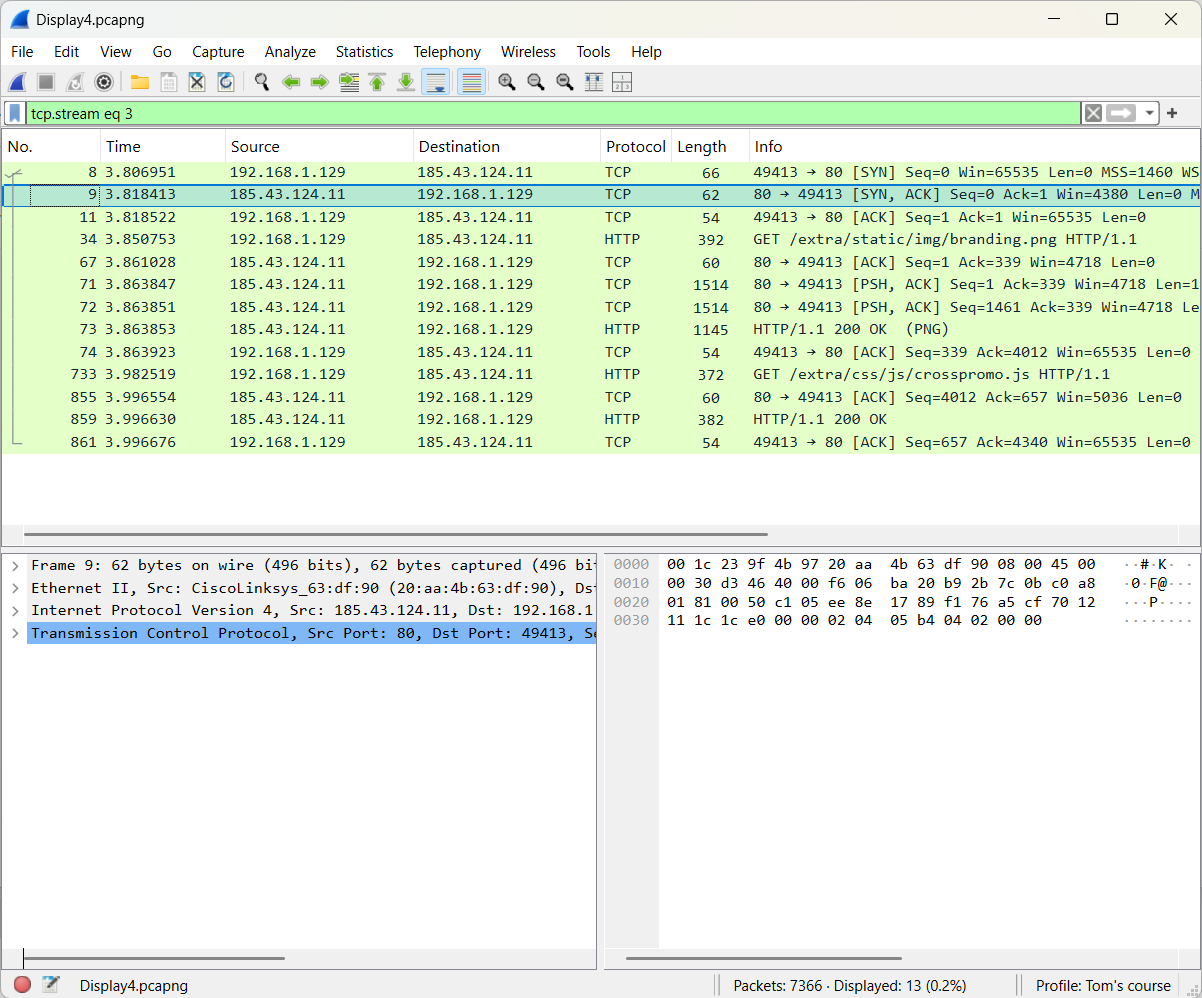Open the recent filters dropdown arrow
The width and height of the screenshot is (1202, 998).
pos(1150,113)
